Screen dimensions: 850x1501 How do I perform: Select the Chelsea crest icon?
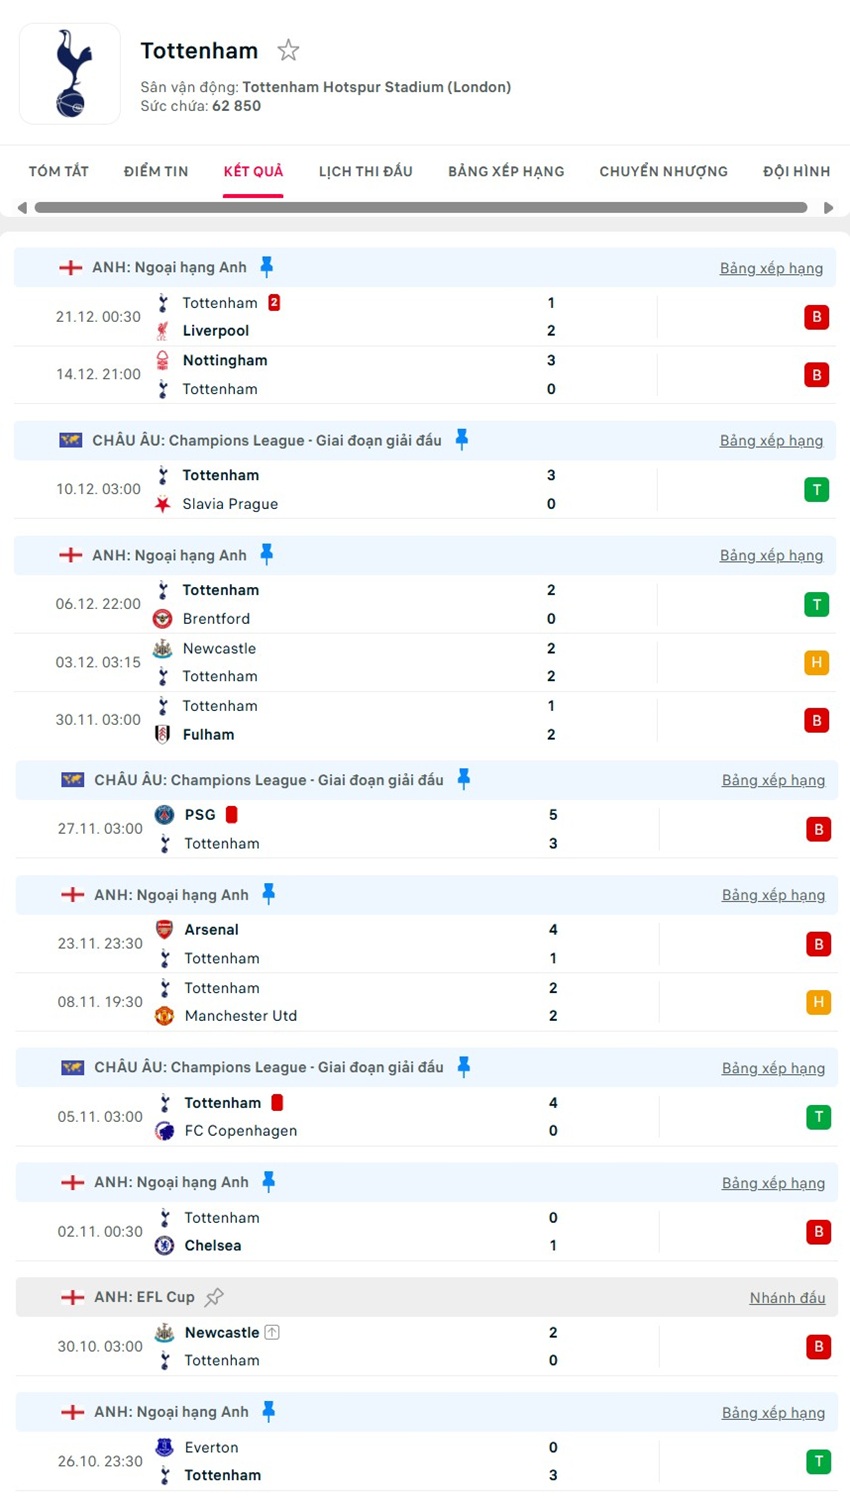pyautogui.click(x=163, y=1246)
